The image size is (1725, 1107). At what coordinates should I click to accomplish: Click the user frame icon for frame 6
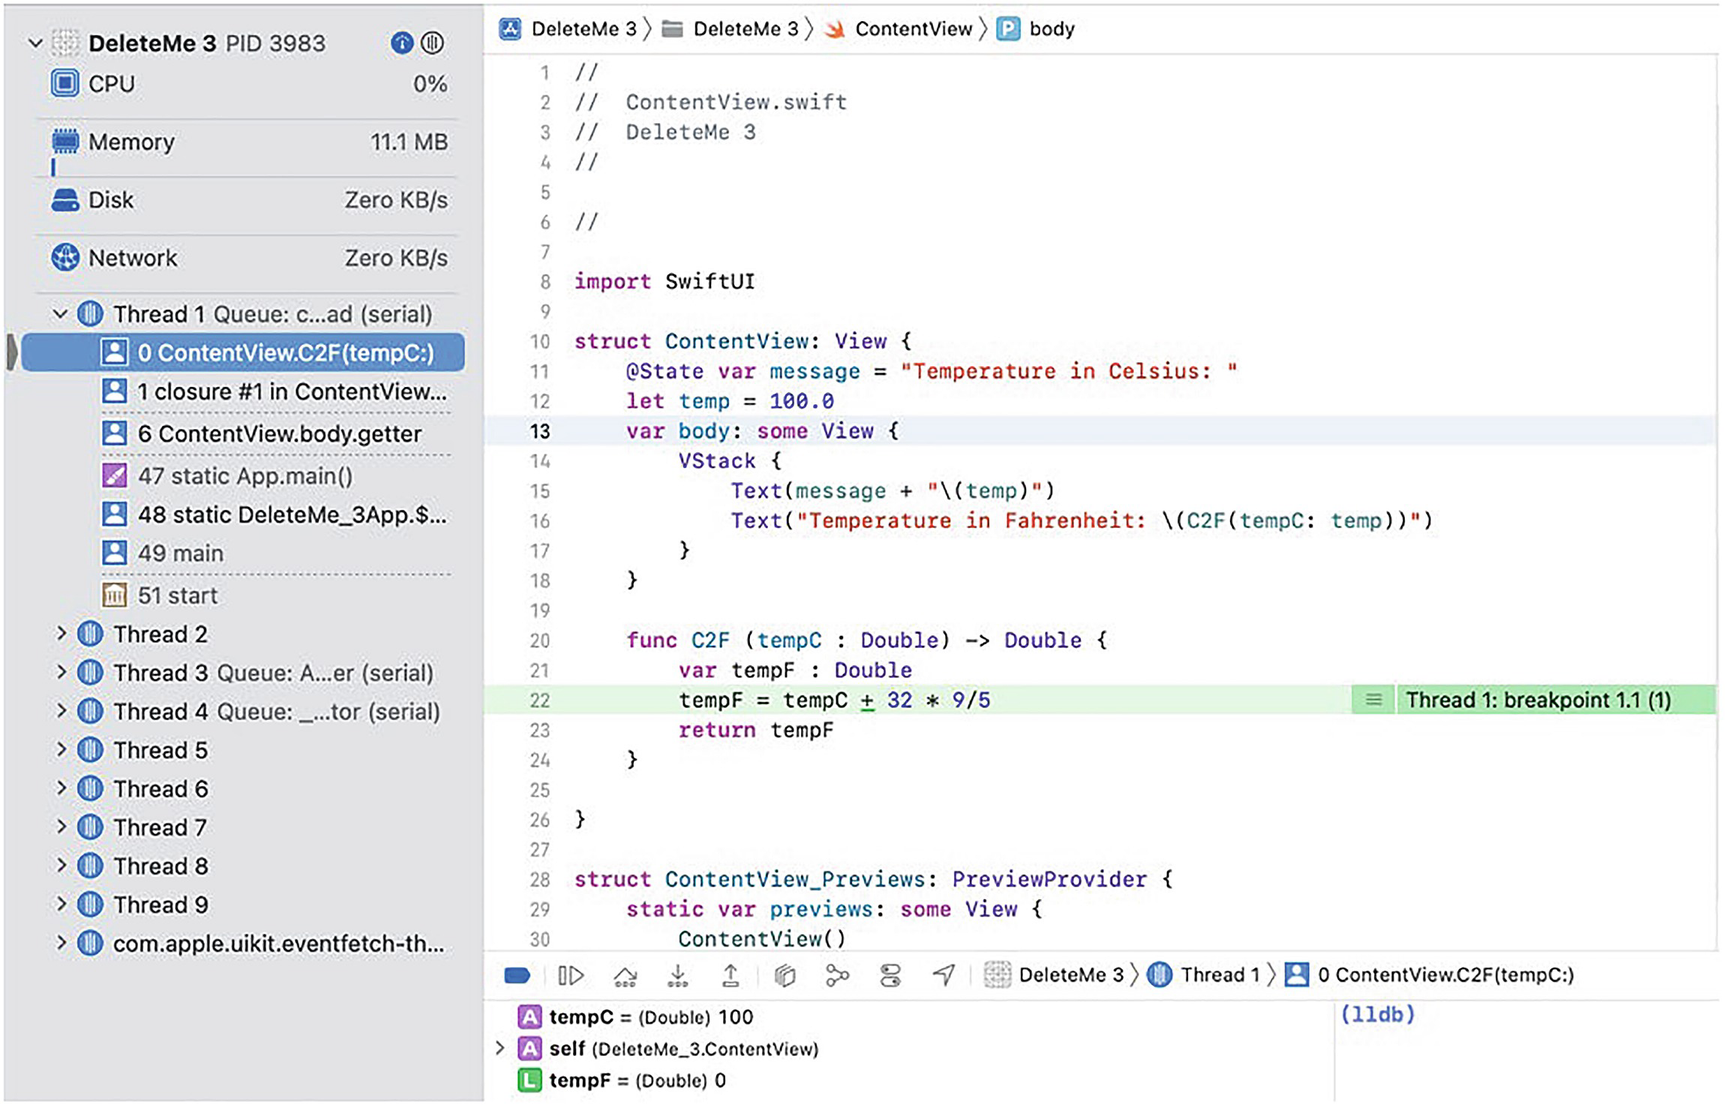point(115,434)
